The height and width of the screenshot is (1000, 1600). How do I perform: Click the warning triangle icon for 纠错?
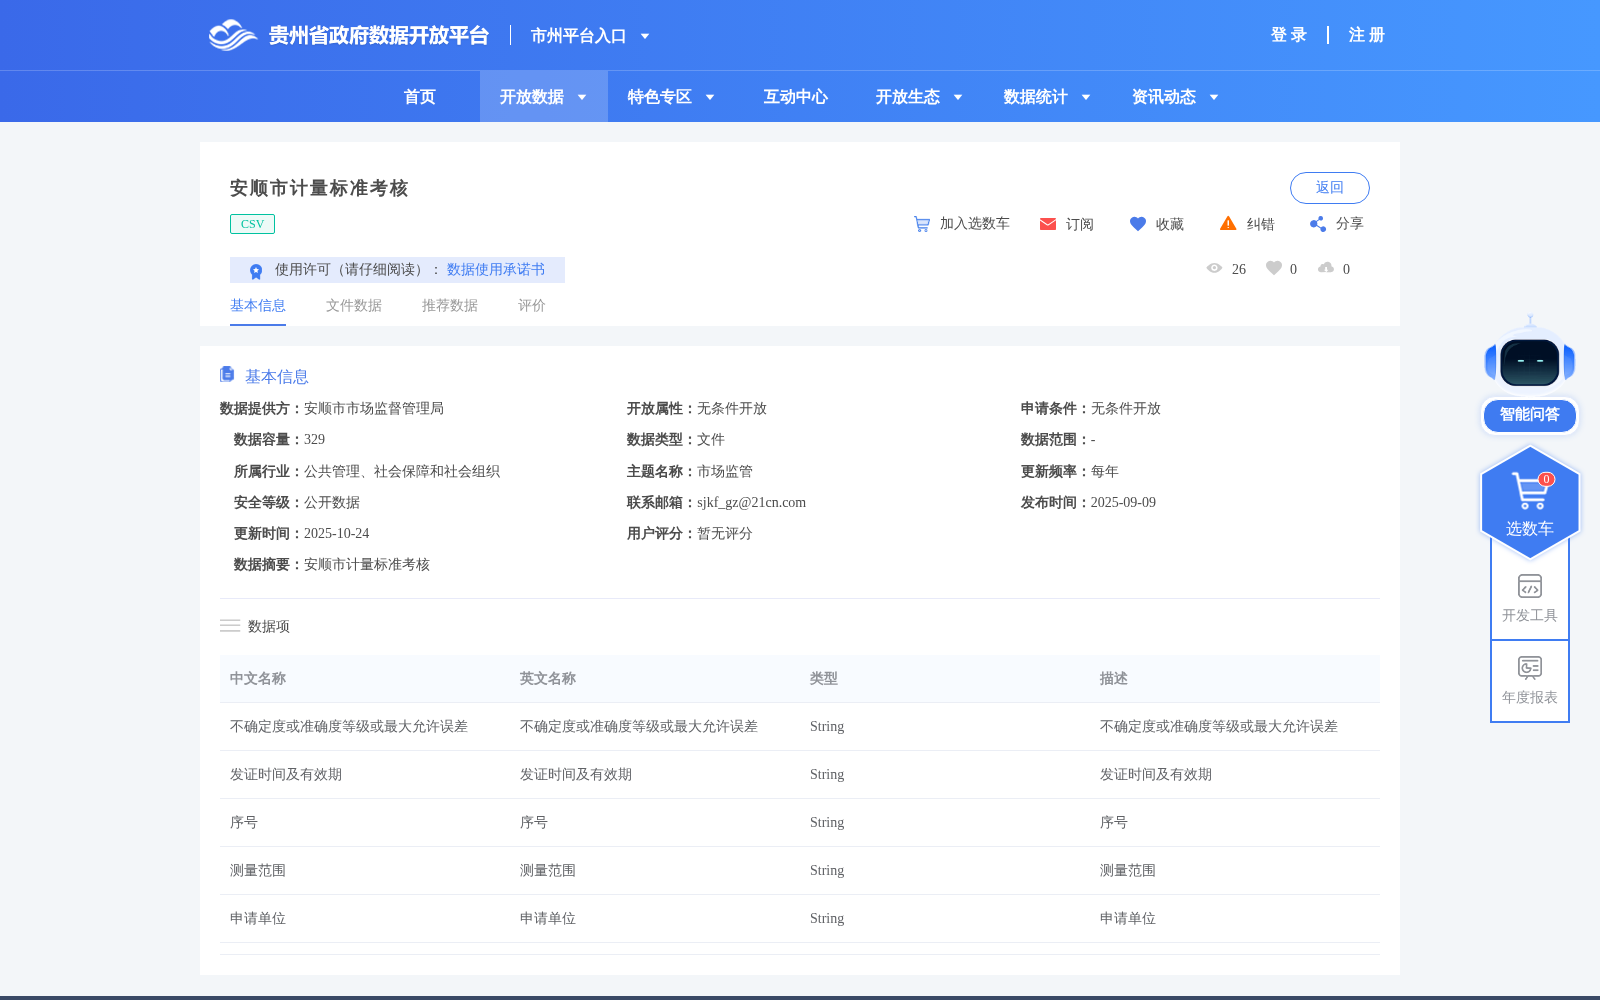tap(1228, 223)
